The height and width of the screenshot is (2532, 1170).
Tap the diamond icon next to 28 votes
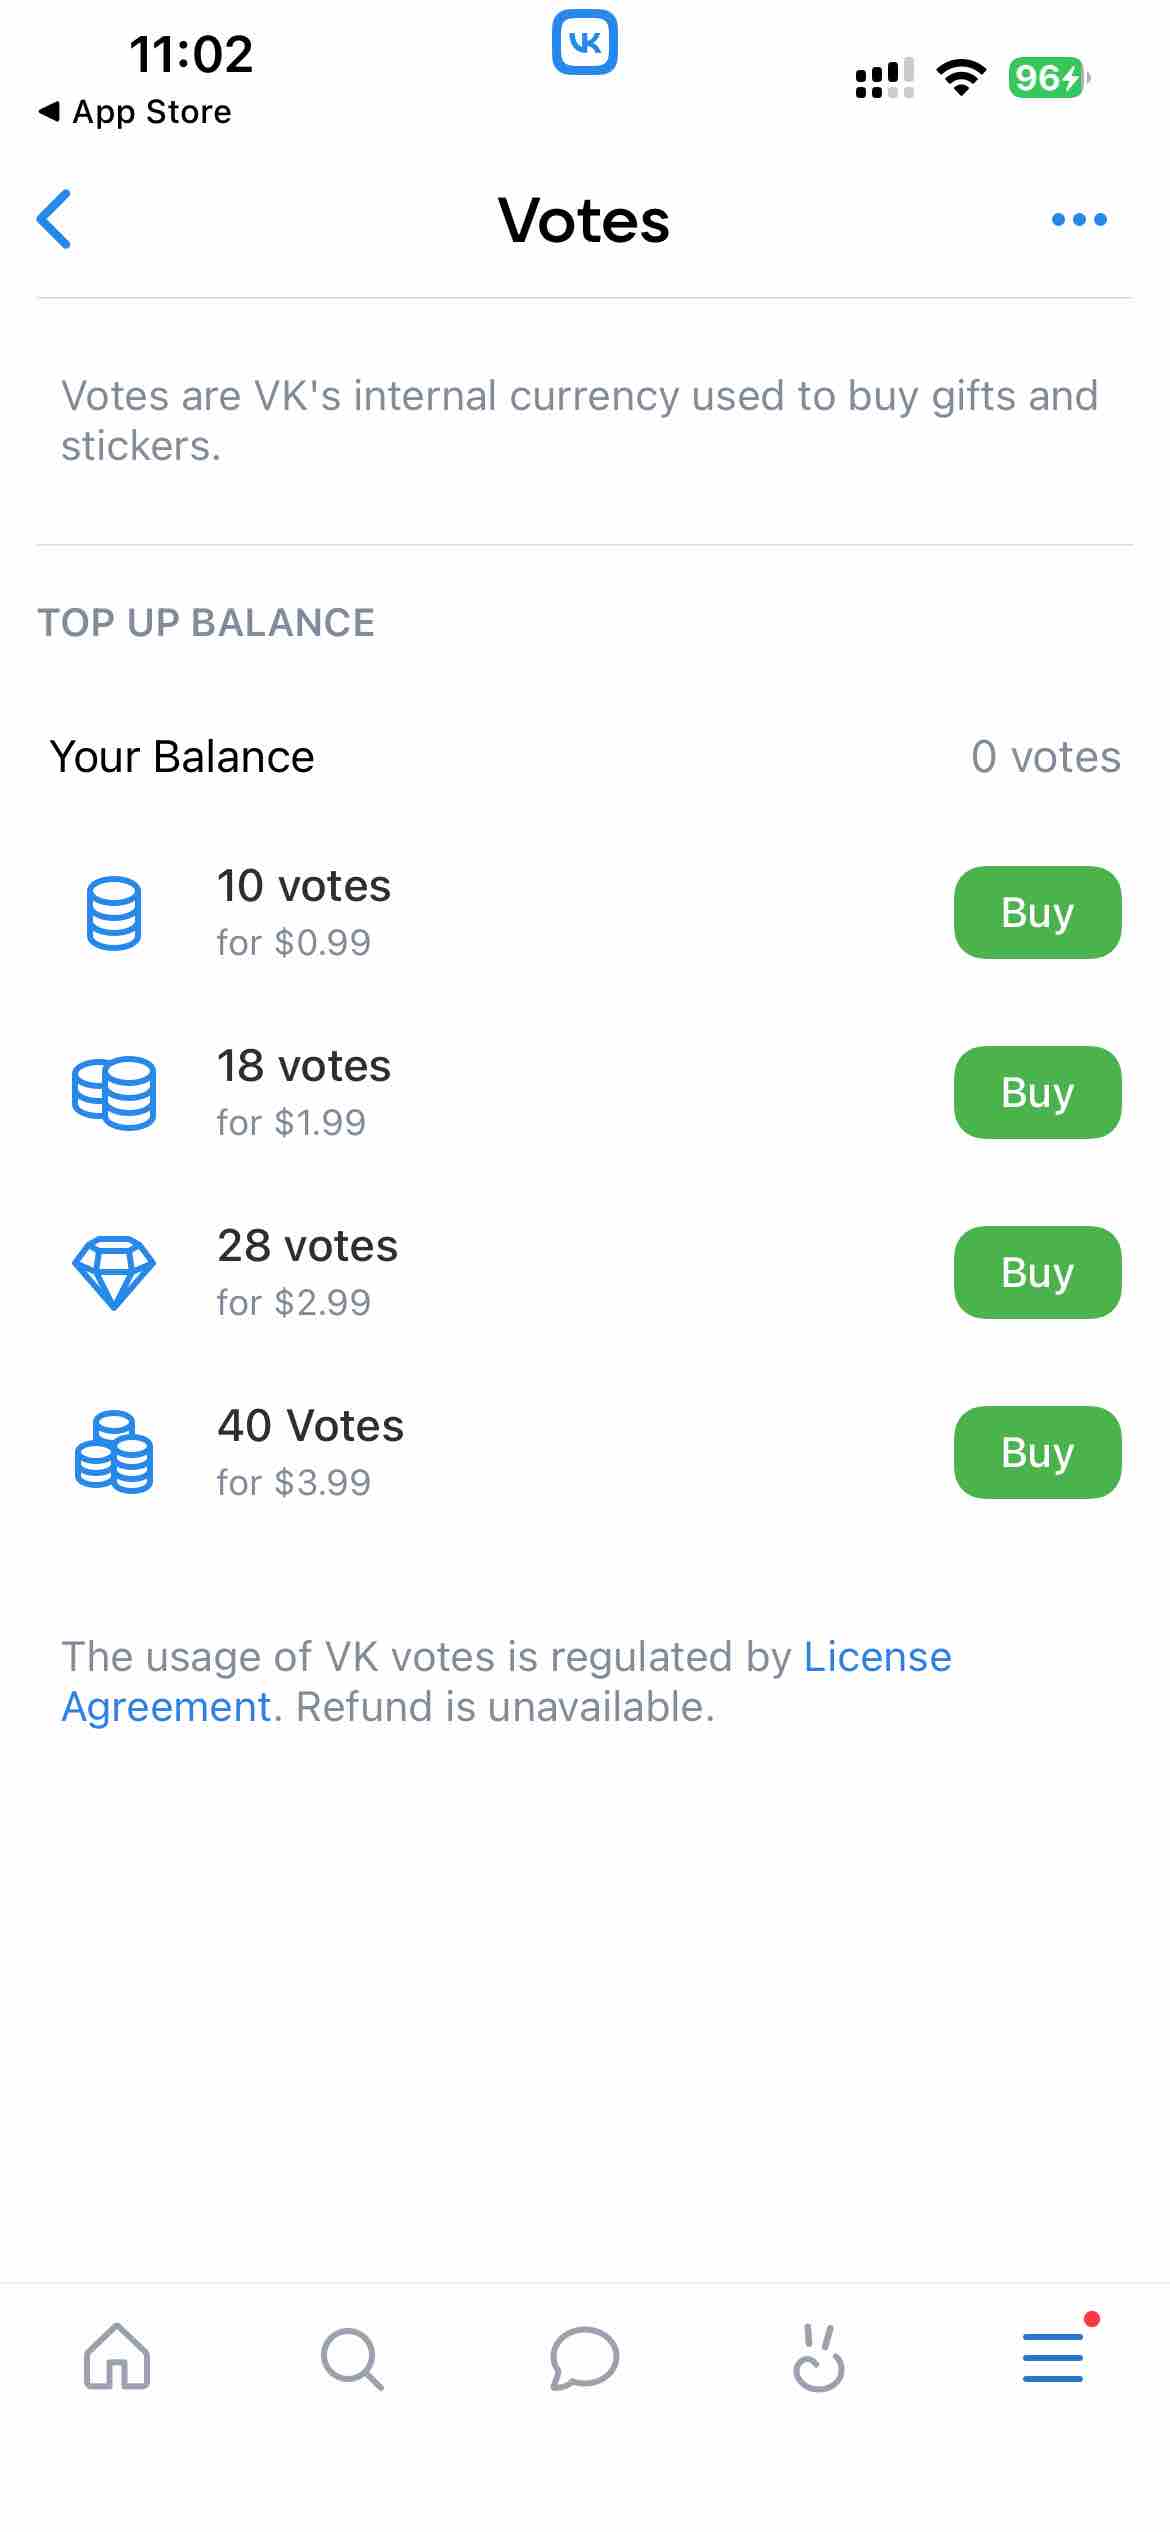[113, 1271]
